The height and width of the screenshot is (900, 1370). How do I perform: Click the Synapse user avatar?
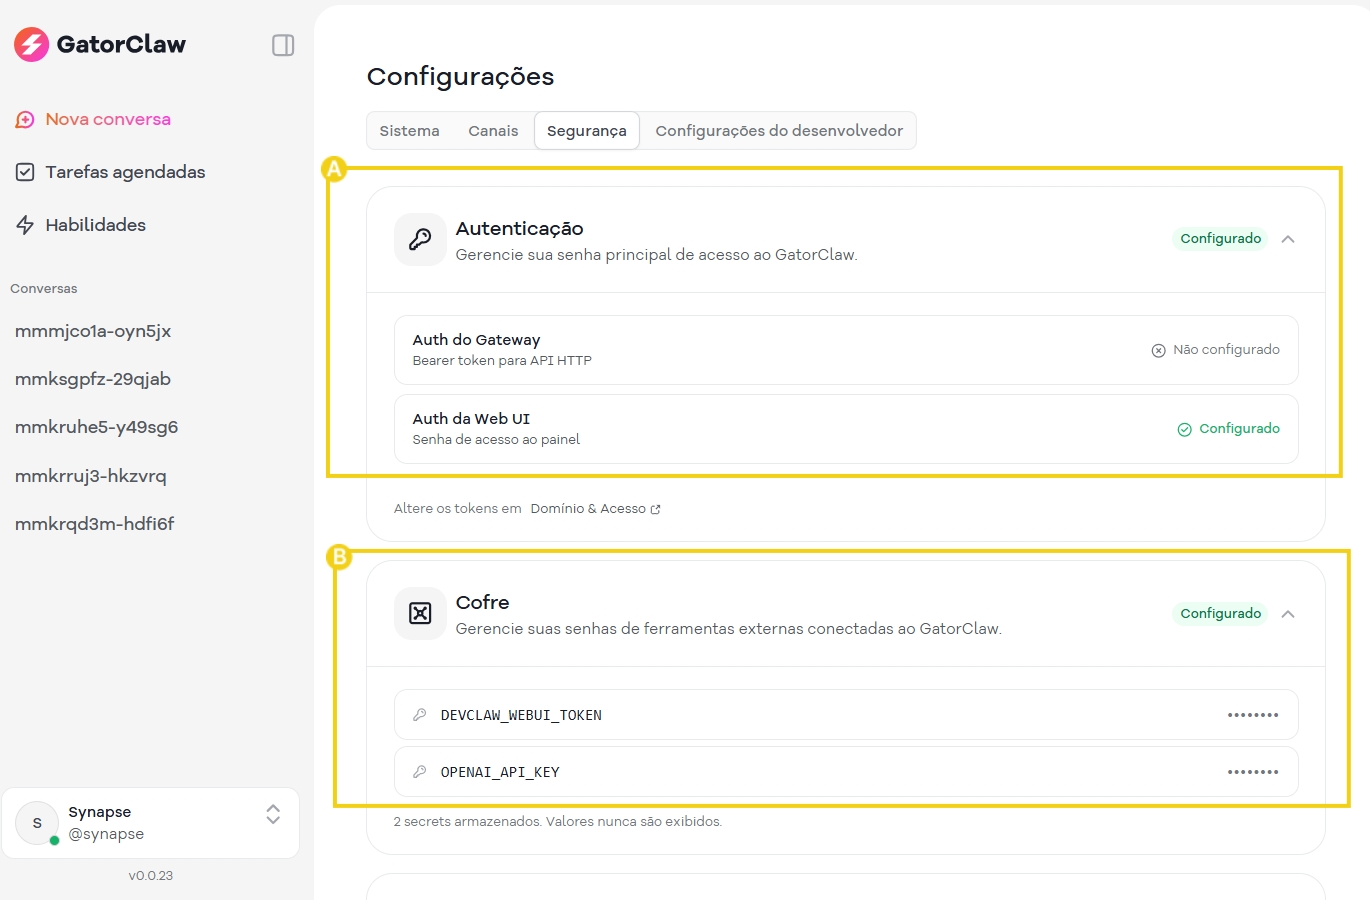38,823
